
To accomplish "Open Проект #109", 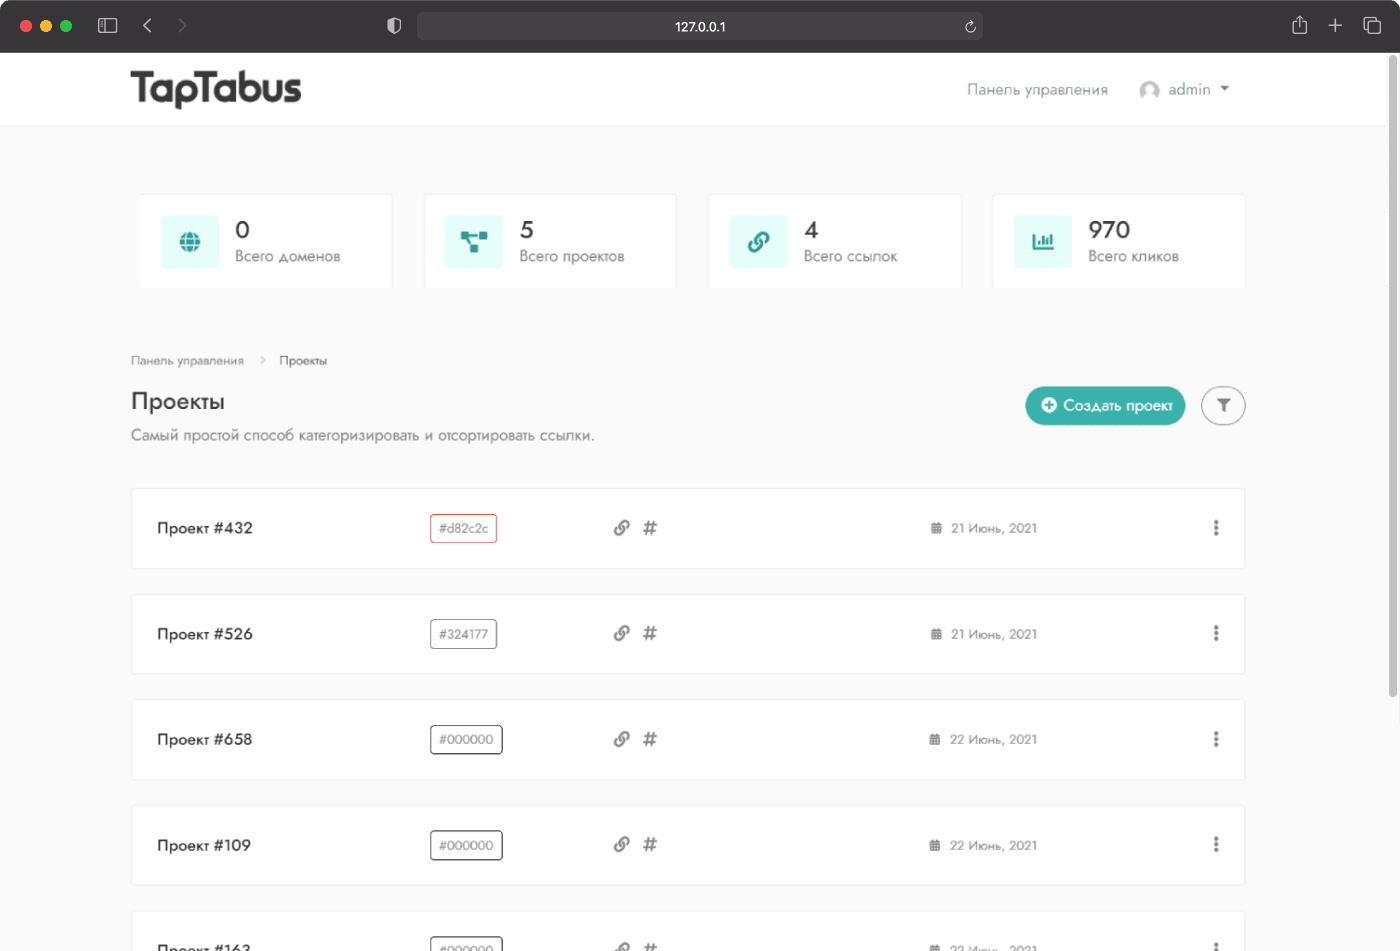I will [204, 845].
